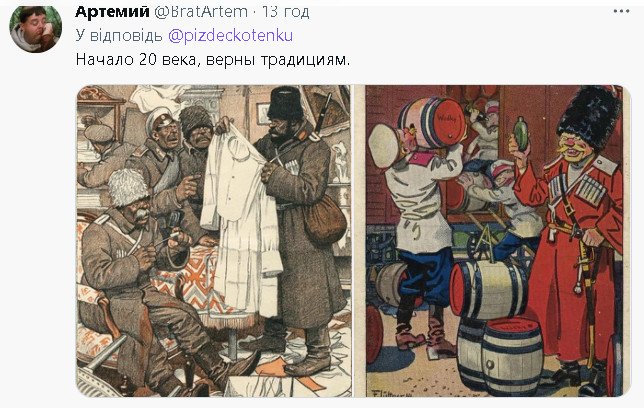
Task: Open the right image with vodka barrels
Action: pos(494,241)
